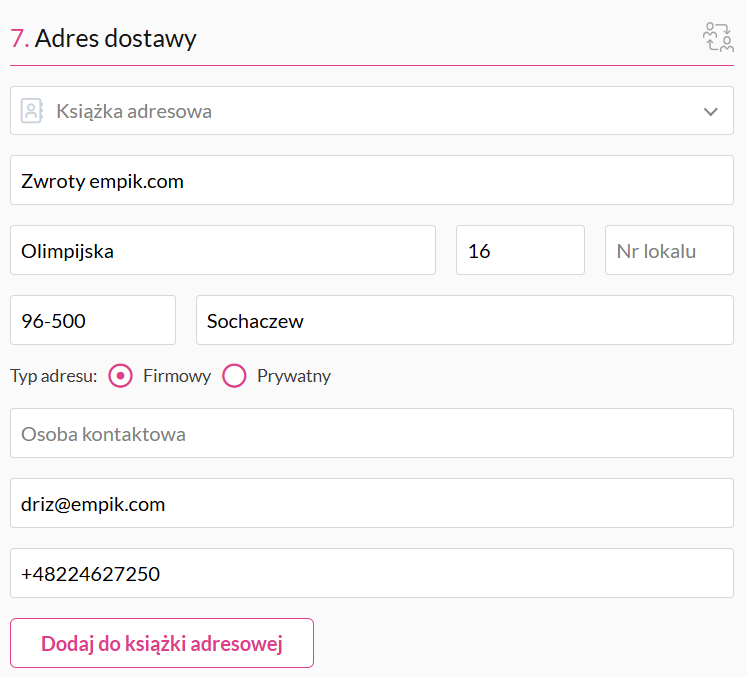Click the driz@empik.com email field
Viewport: 747px width, 677px height.
click(x=372, y=503)
